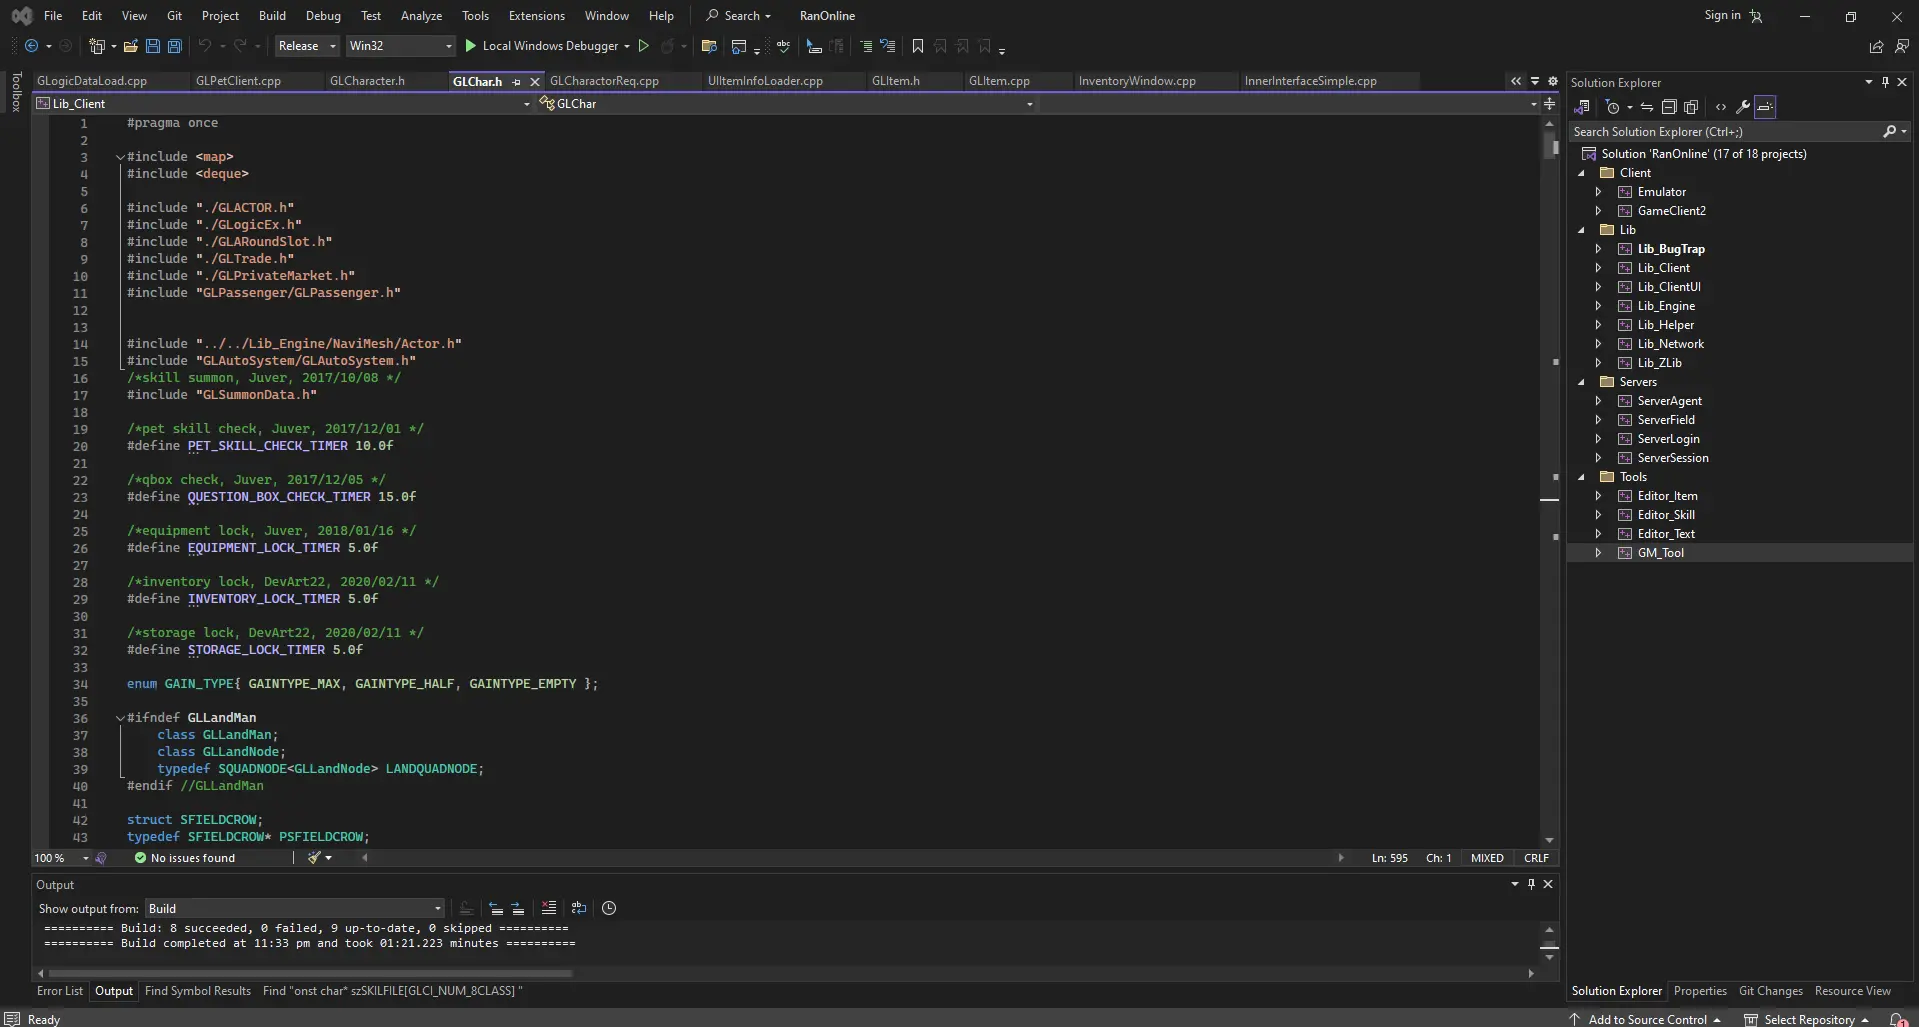
Task: Expand the Lib_Engine project node
Action: point(1598,306)
